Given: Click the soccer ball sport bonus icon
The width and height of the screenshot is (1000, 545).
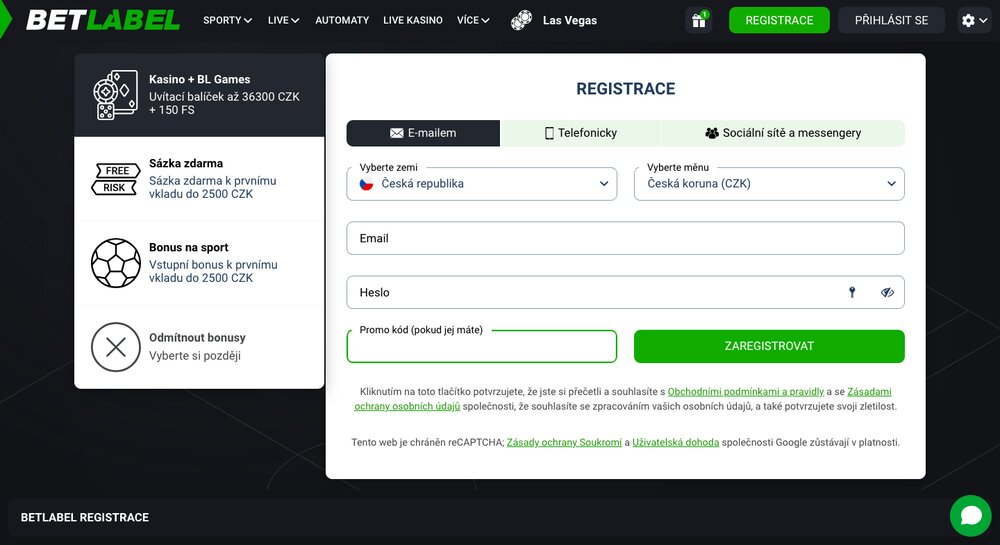Looking at the screenshot, I should (x=115, y=263).
